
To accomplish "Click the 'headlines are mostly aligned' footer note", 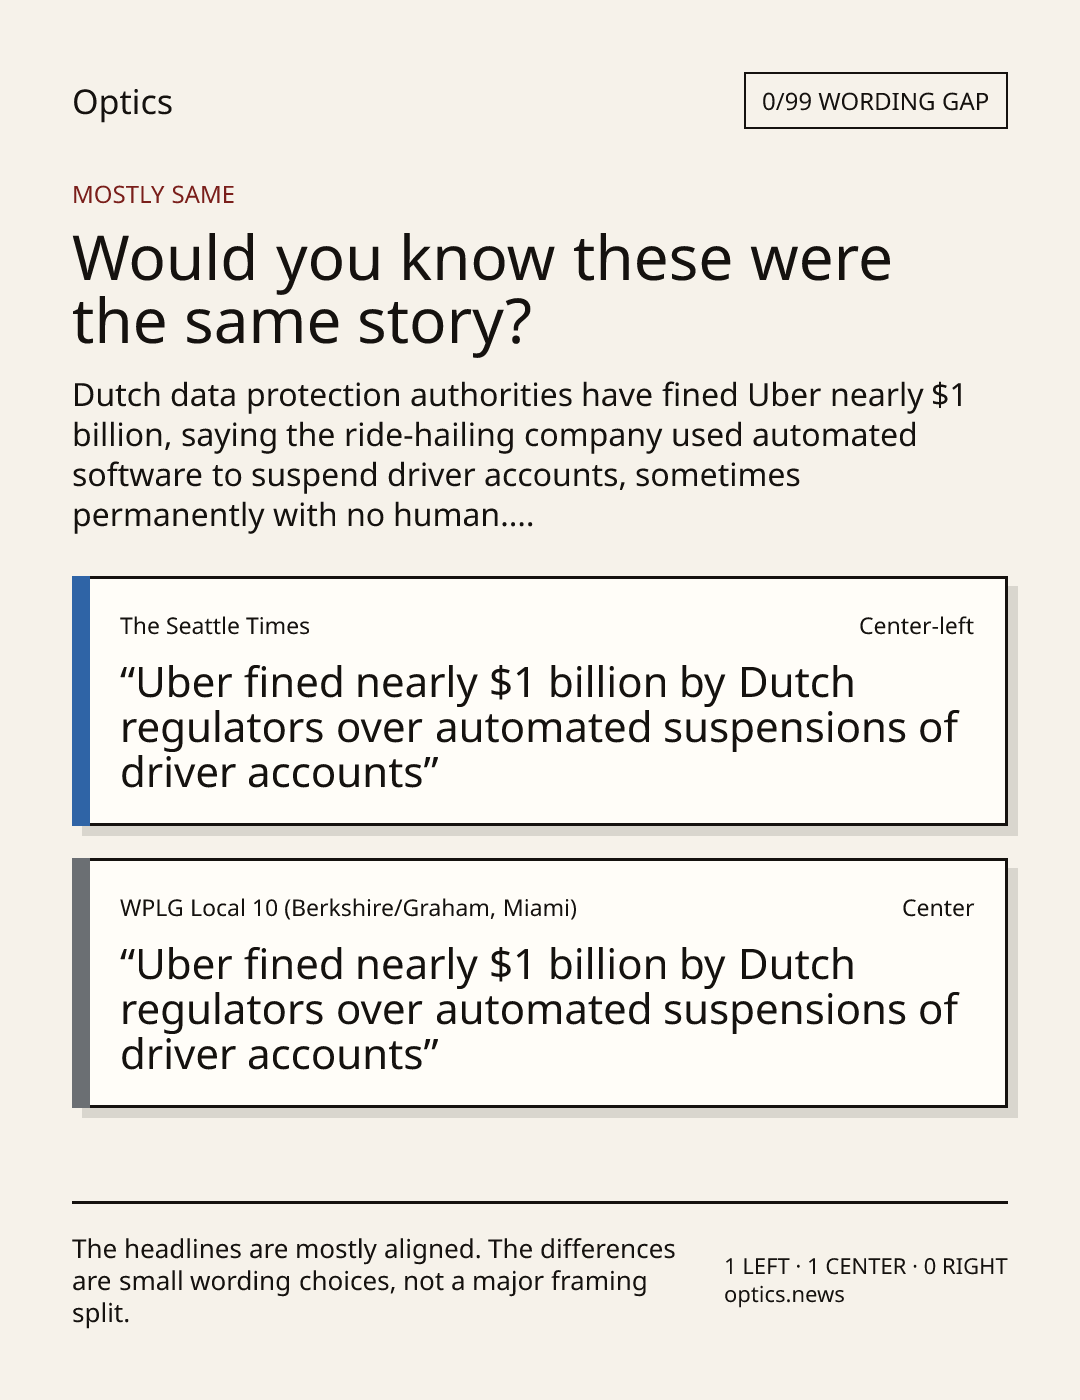I will [x=374, y=1281].
